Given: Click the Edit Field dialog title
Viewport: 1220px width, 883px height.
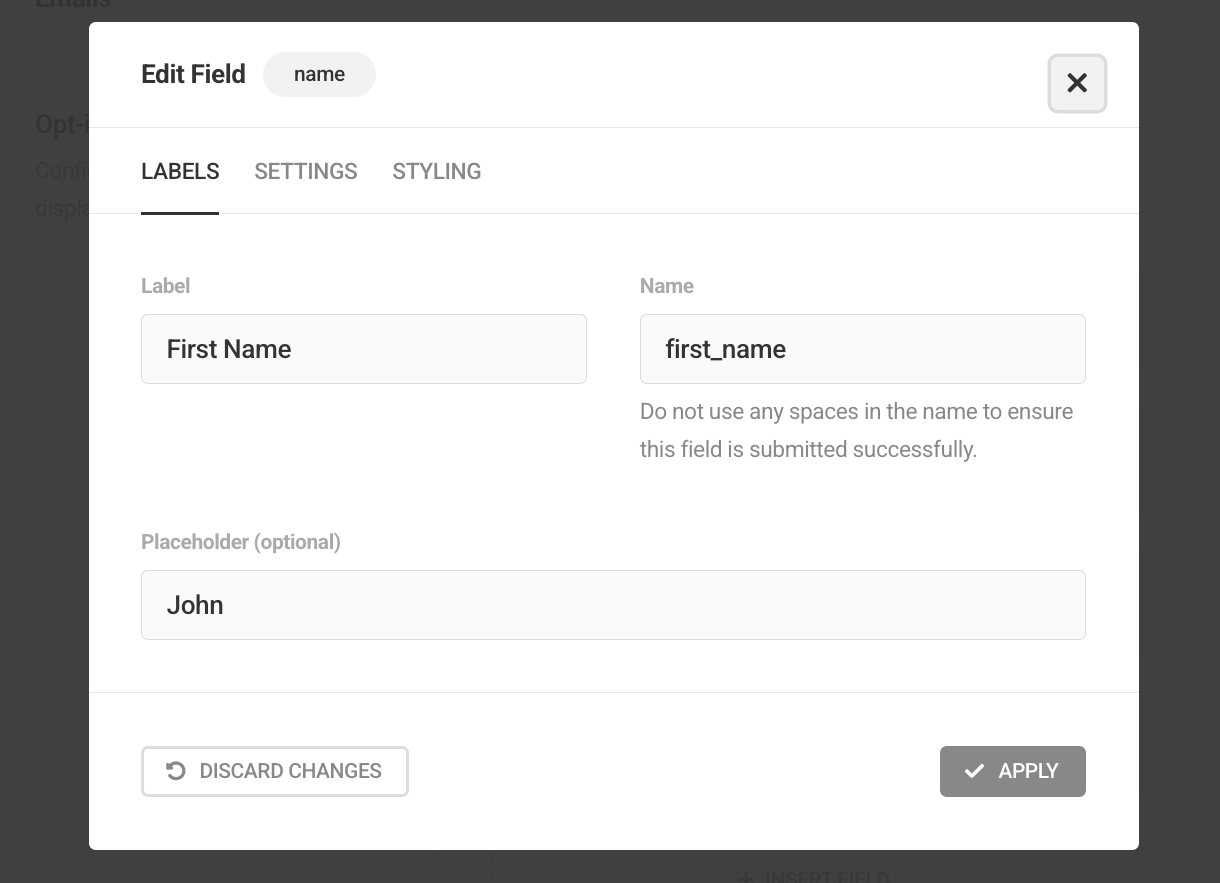Looking at the screenshot, I should (x=193, y=75).
